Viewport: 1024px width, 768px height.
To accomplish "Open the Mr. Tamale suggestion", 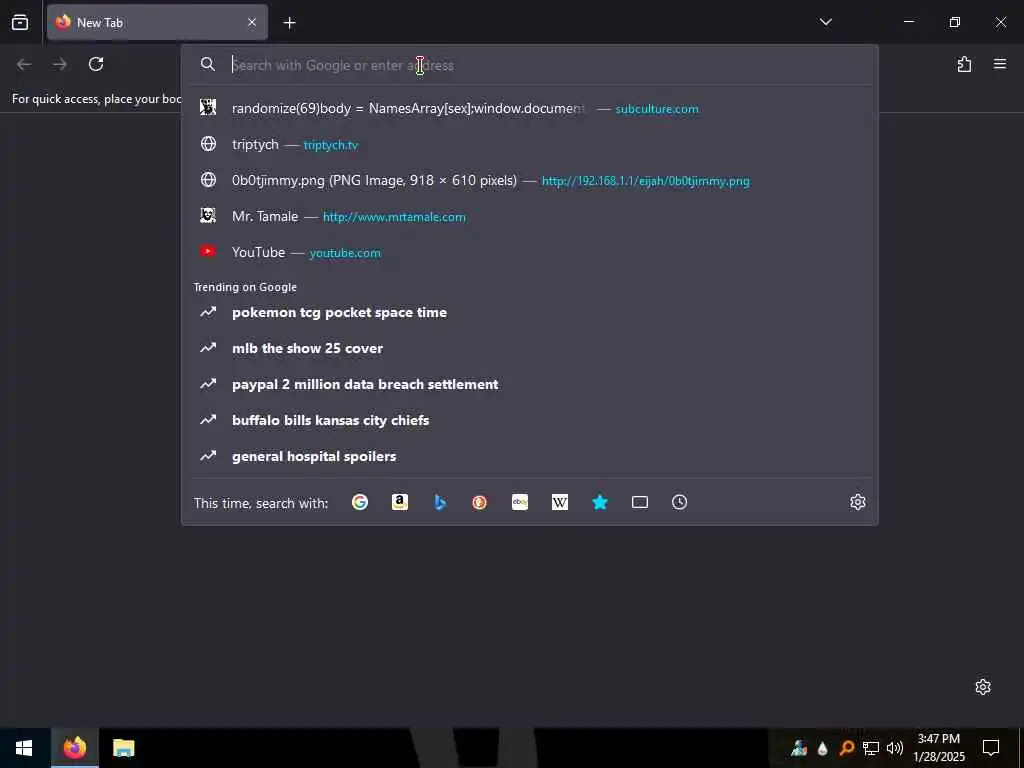I will point(530,216).
